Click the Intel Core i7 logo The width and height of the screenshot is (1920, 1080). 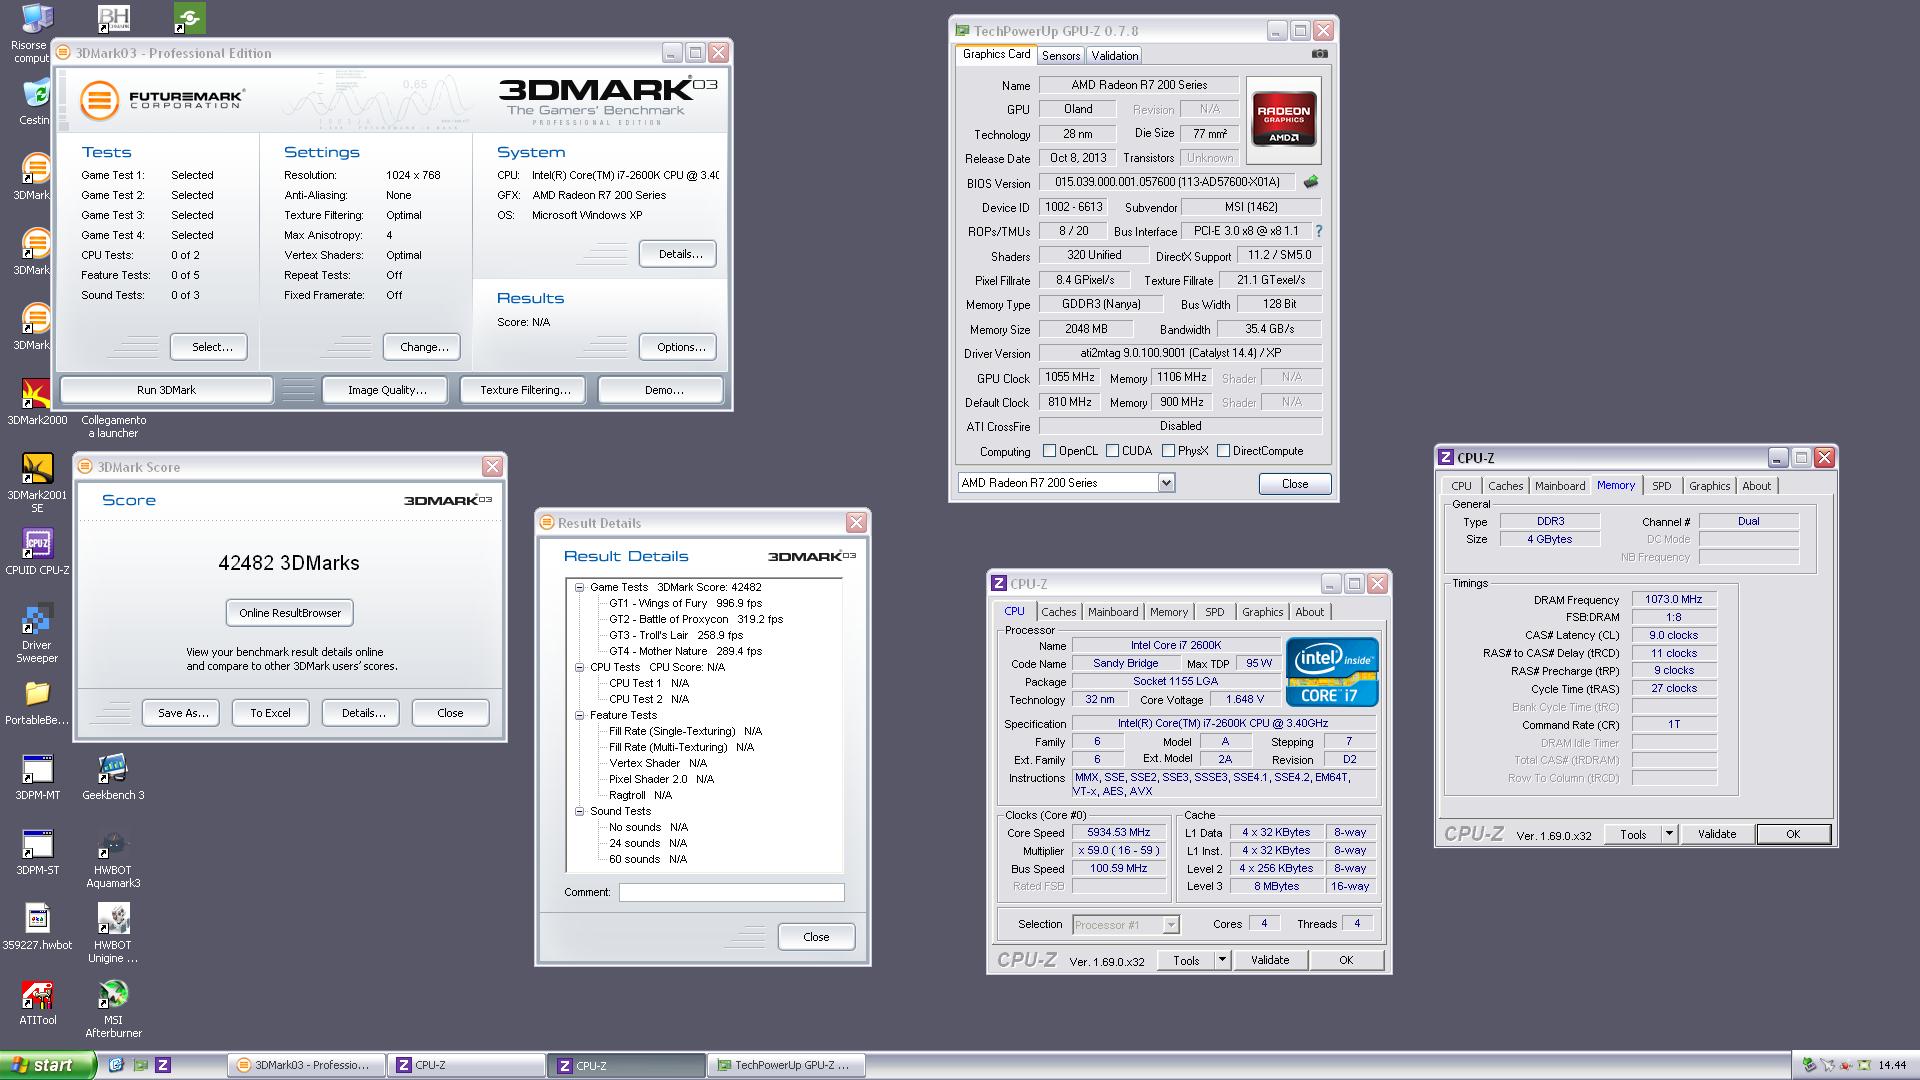(x=1332, y=671)
